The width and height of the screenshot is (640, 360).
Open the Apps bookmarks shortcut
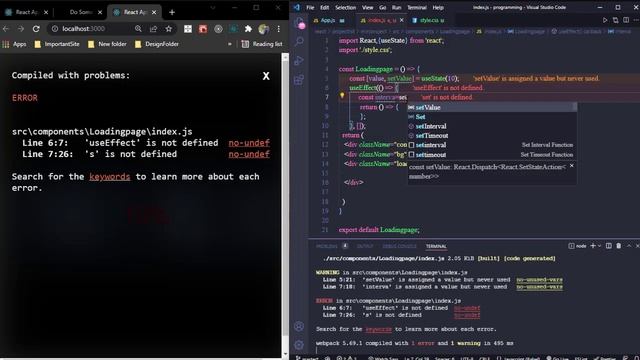14,44
